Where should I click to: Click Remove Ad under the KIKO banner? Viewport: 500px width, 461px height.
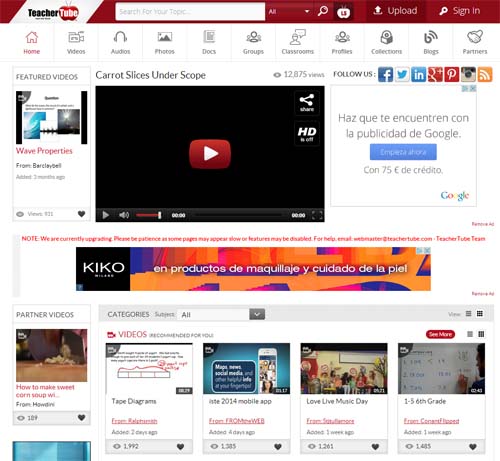pyautogui.click(x=483, y=294)
